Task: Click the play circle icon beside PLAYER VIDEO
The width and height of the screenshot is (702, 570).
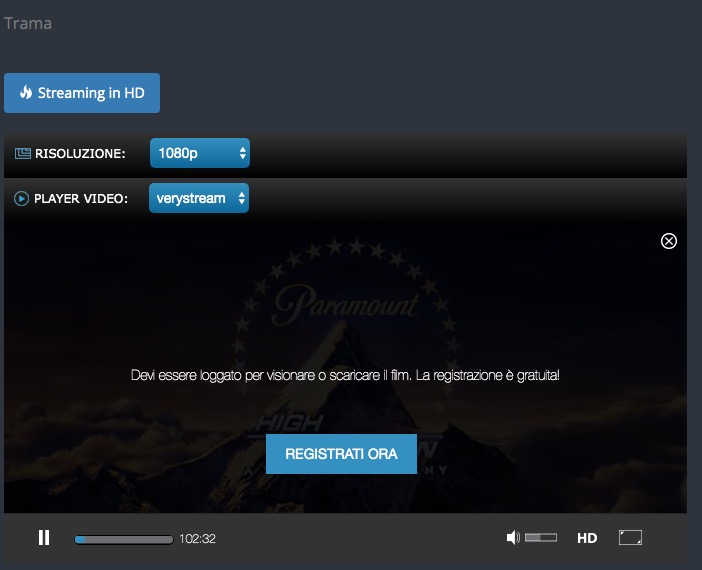Action: pos(22,199)
